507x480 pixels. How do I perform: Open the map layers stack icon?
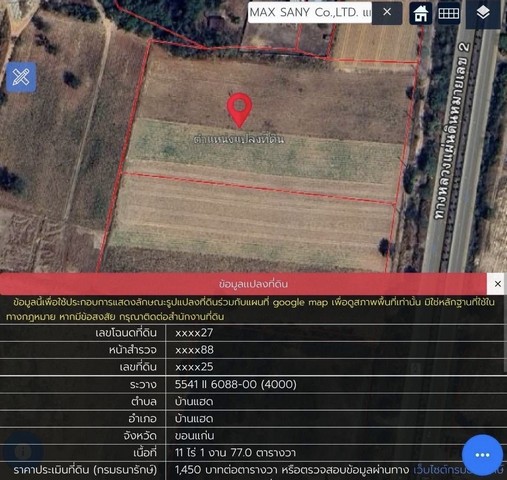point(483,14)
